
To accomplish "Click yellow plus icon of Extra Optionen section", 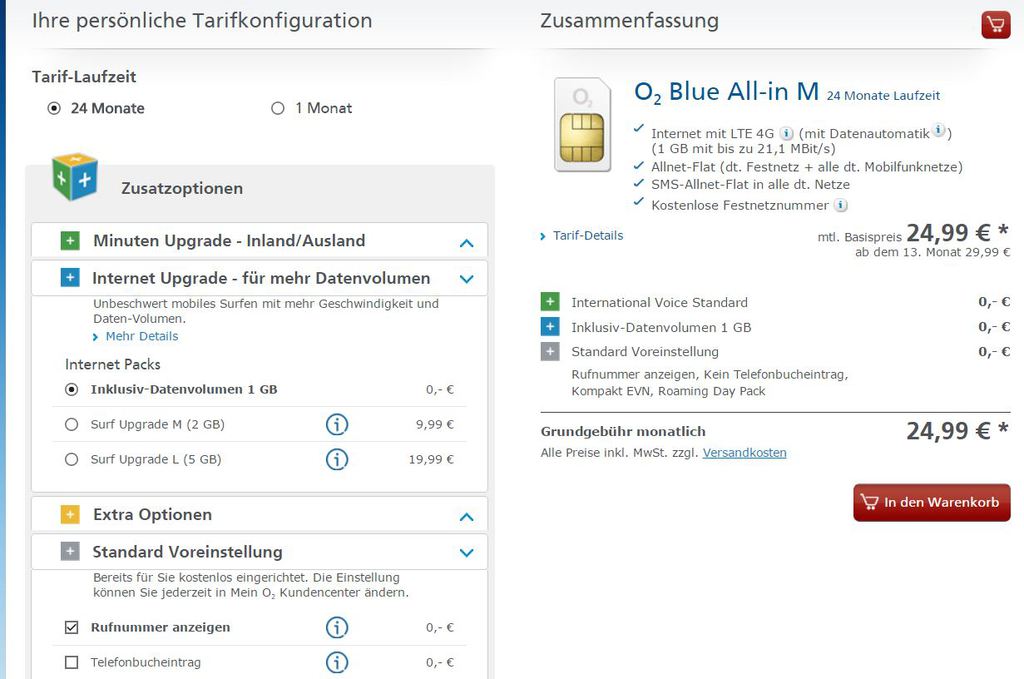I will point(70,514).
